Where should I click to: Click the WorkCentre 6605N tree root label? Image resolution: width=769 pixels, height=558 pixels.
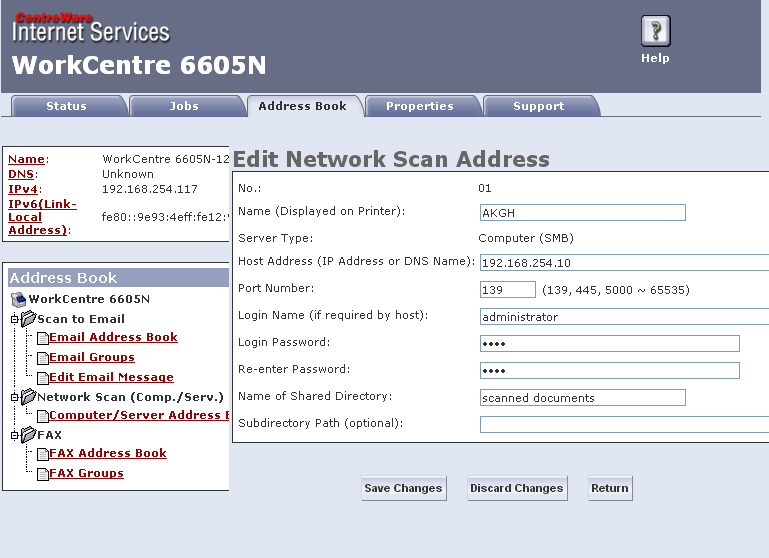coord(89,299)
